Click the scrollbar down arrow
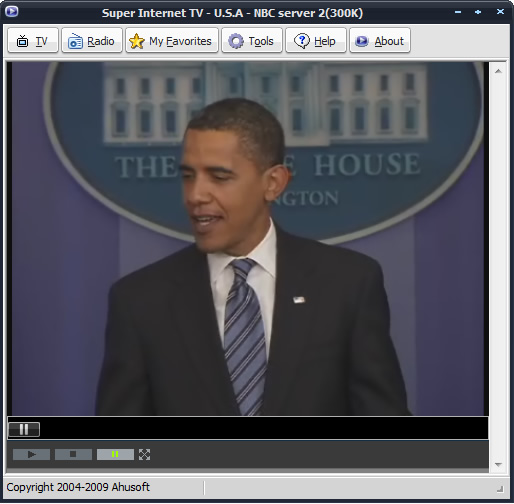 tap(498, 464)
